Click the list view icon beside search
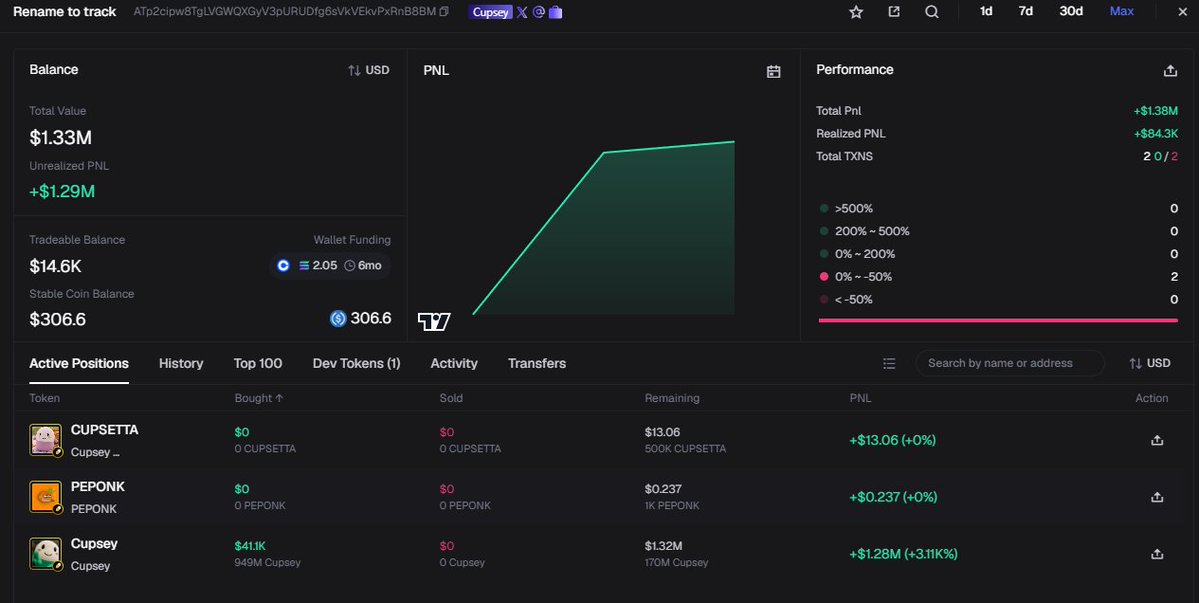 (x=889, y=364)
